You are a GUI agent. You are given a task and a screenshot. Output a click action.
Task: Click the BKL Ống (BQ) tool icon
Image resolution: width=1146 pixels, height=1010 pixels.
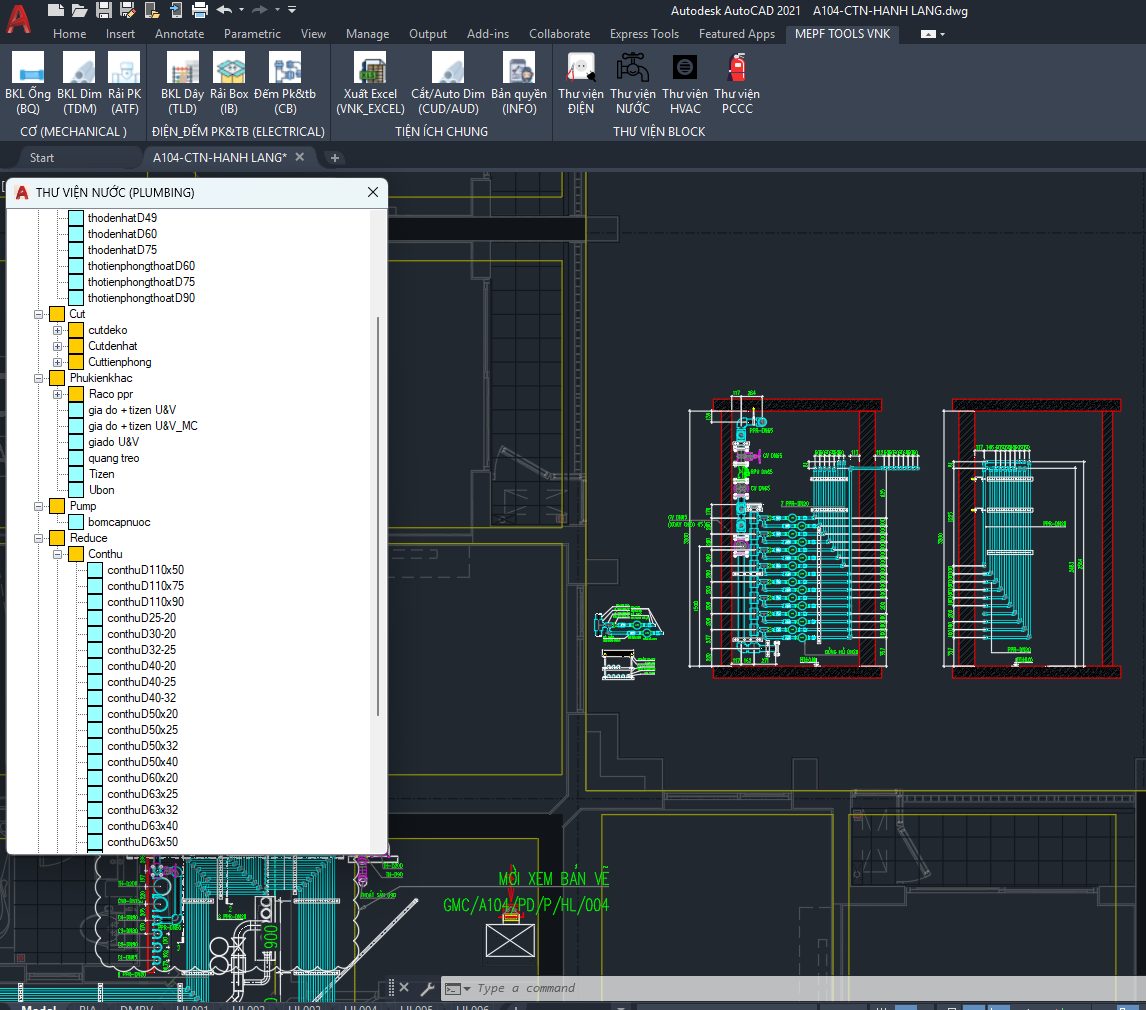(x=28, y=69)
